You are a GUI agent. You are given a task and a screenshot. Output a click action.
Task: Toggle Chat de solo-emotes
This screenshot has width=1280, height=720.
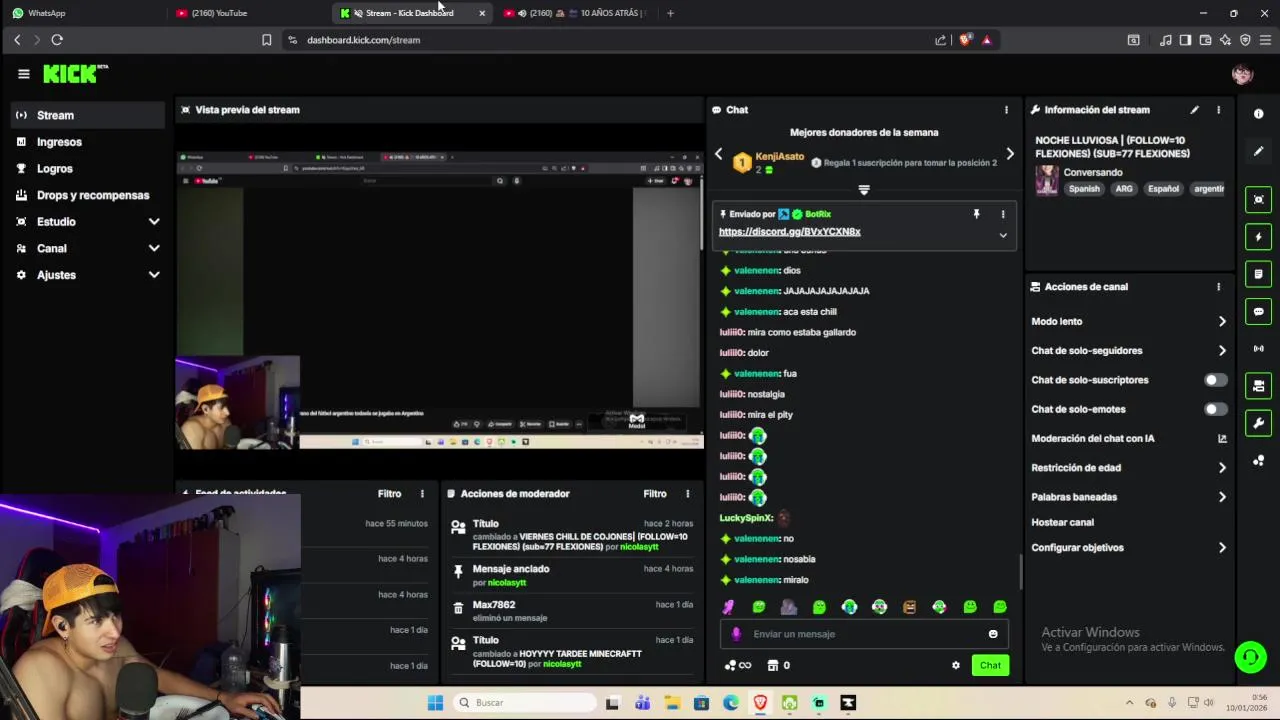tap(1216, 409)
